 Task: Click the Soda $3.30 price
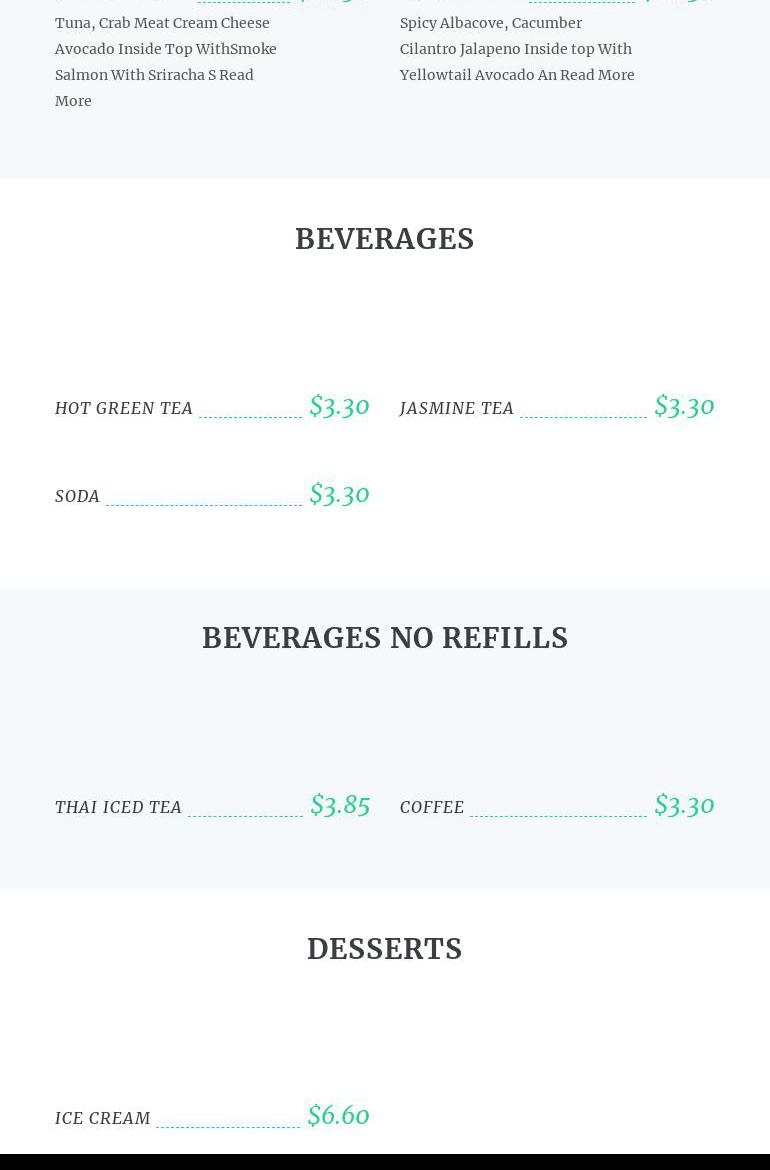[339, 494]
